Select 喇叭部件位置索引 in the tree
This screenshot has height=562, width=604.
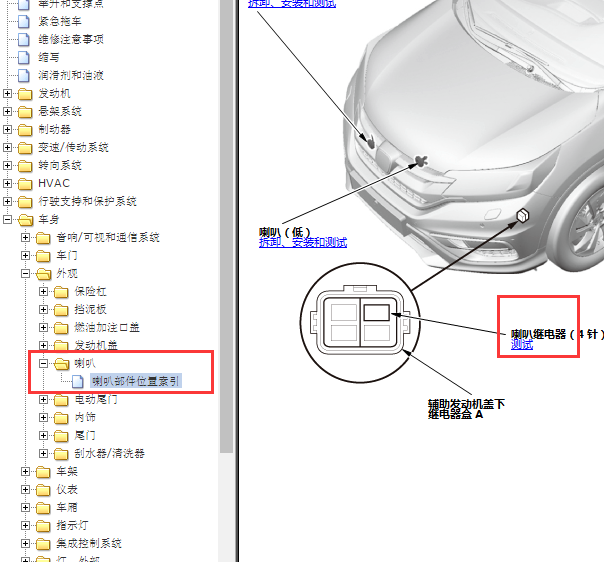(x=136, y=381)
